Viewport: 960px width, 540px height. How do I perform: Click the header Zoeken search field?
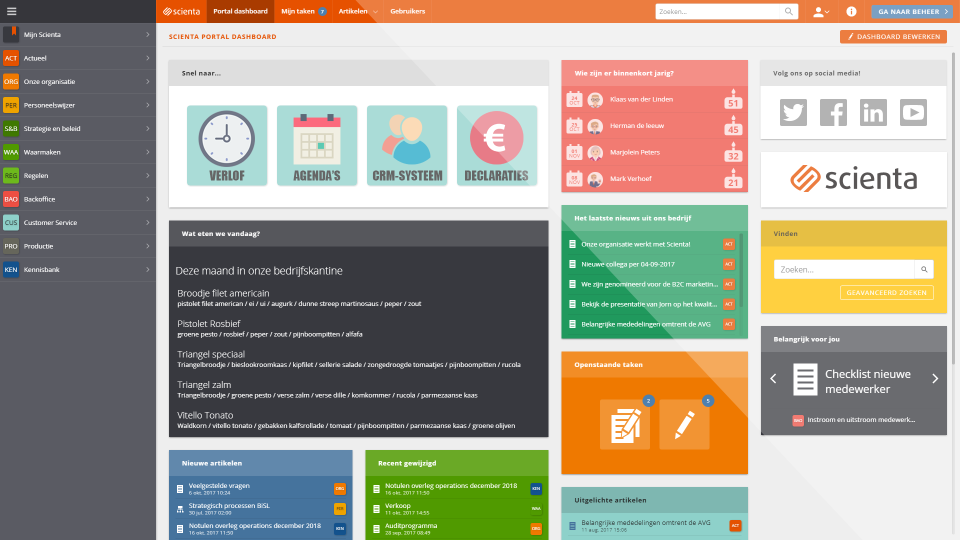tap(719, 11)
